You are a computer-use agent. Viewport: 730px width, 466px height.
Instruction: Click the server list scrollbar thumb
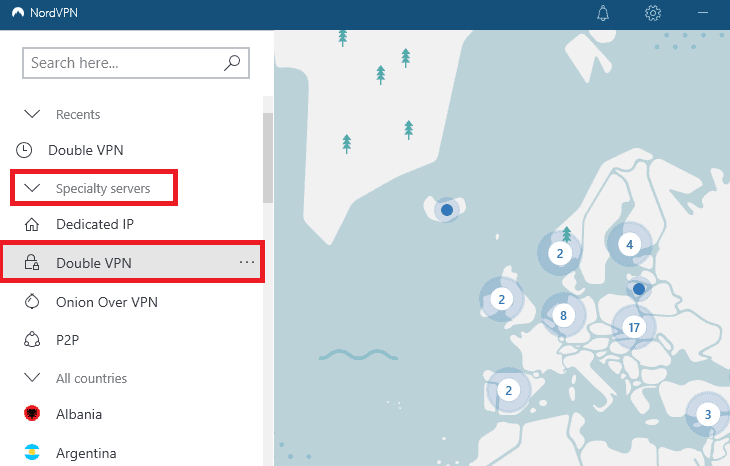pos(268,158)
